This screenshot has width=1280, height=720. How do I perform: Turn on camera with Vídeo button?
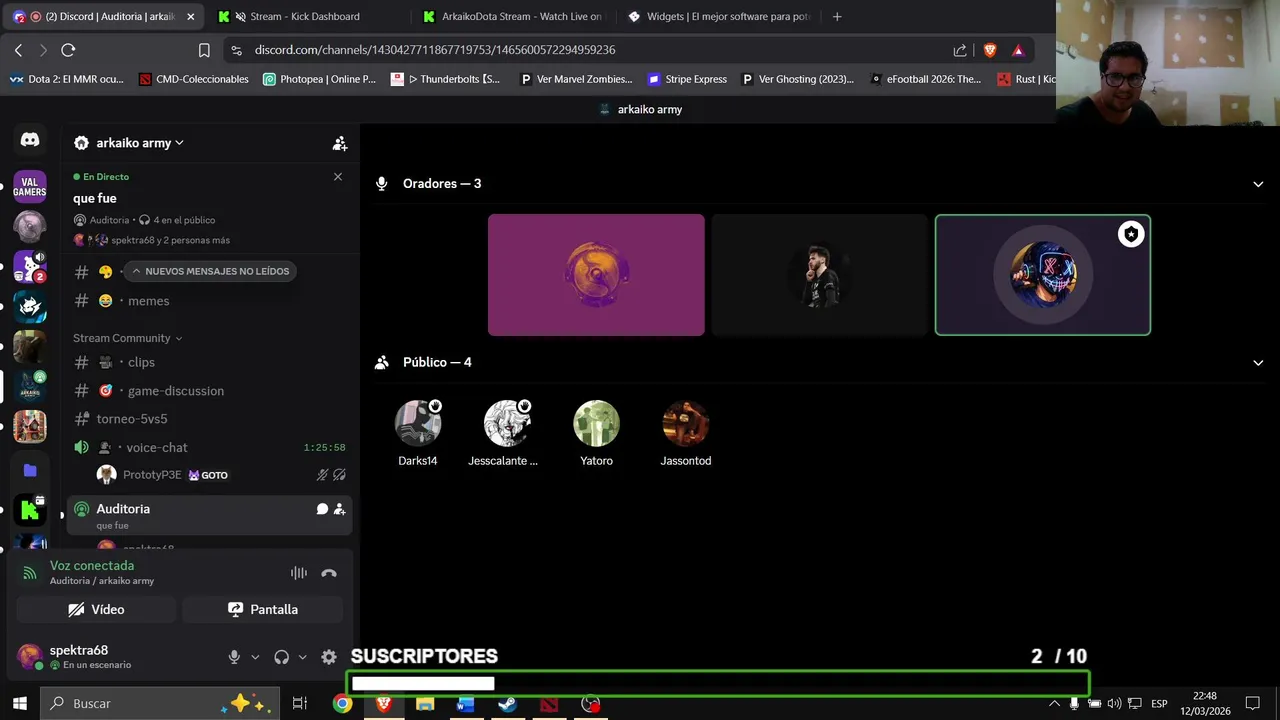(96, 609)
